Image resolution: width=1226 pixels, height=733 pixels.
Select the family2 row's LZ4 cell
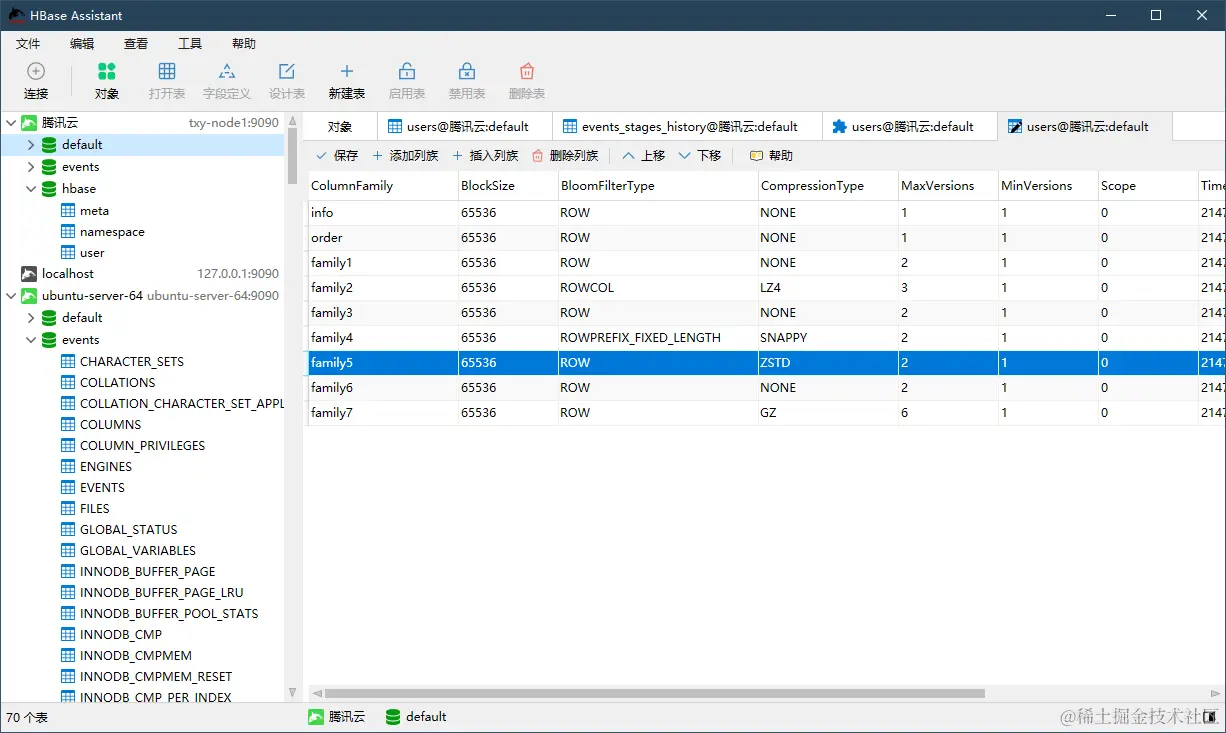827,288
